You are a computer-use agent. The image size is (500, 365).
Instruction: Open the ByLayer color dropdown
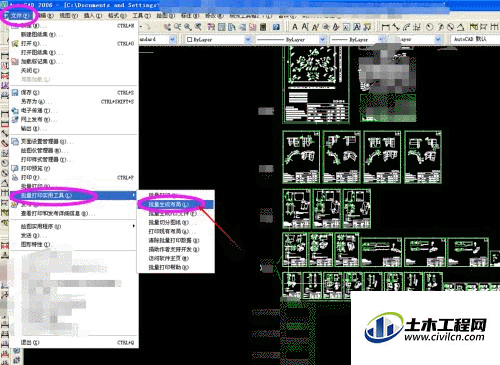pos(248,40)
